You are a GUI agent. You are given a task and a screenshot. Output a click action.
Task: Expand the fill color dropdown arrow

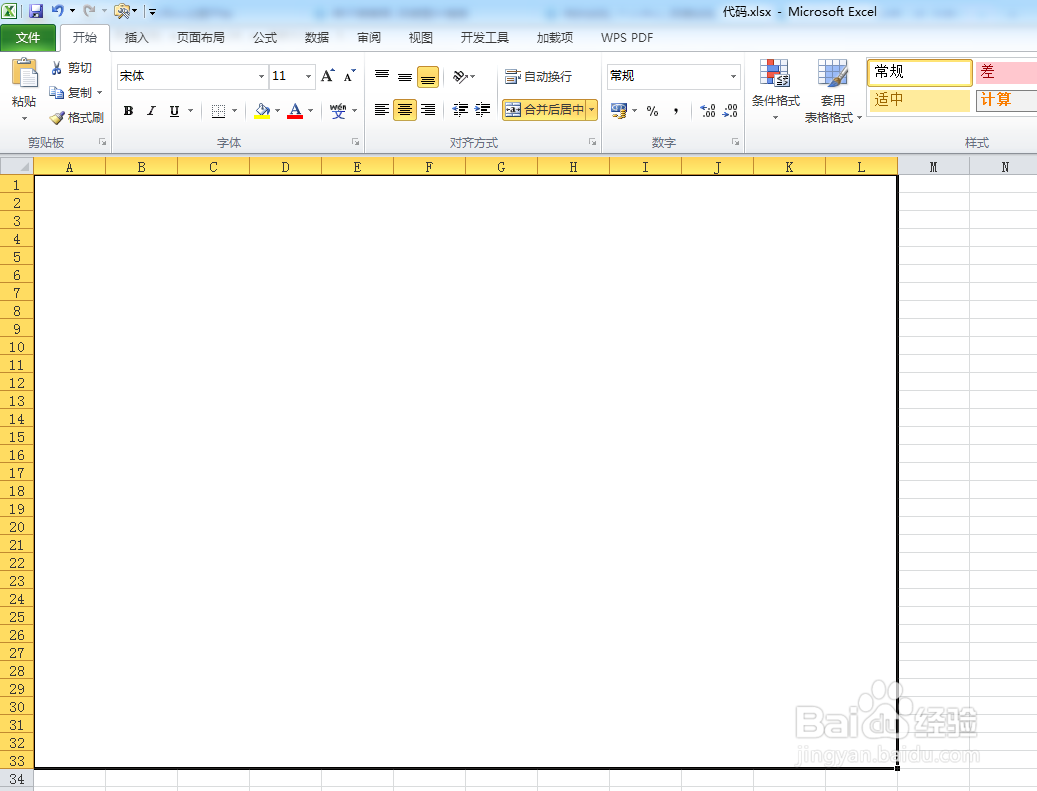[277, 111]
